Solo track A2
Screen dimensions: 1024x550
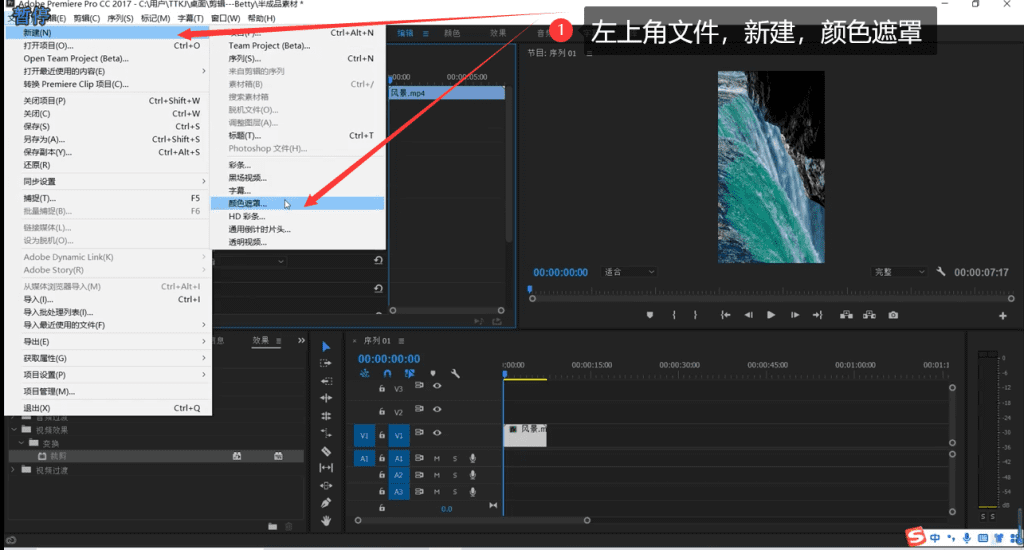tap(455, 475)
